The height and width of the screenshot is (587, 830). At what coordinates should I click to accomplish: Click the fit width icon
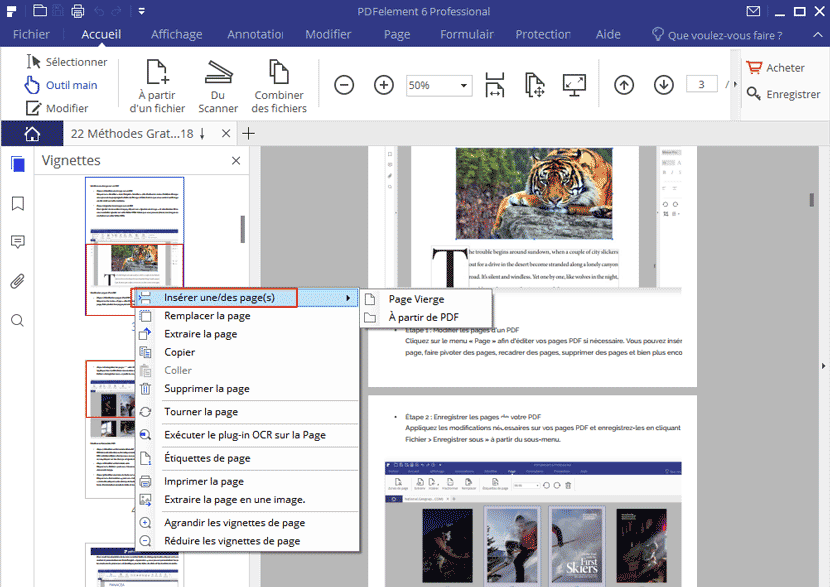494,85
